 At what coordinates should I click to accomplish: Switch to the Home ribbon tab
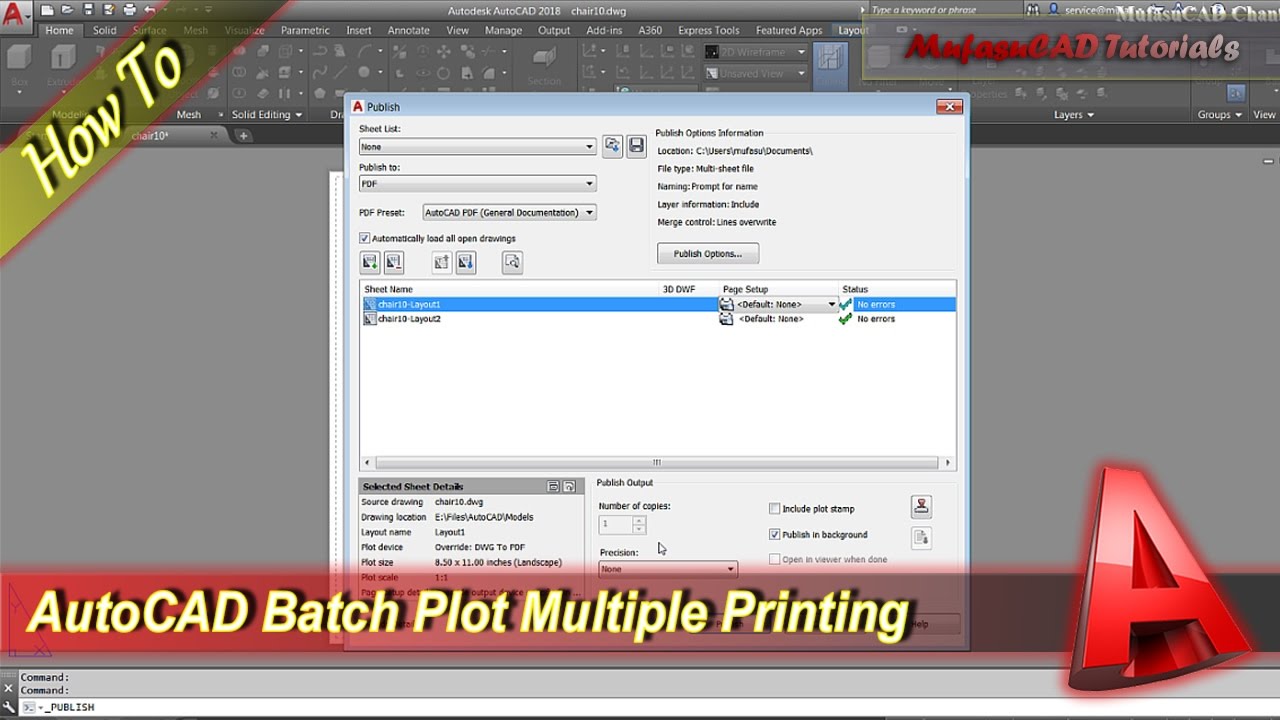click(x=59, y=30)
